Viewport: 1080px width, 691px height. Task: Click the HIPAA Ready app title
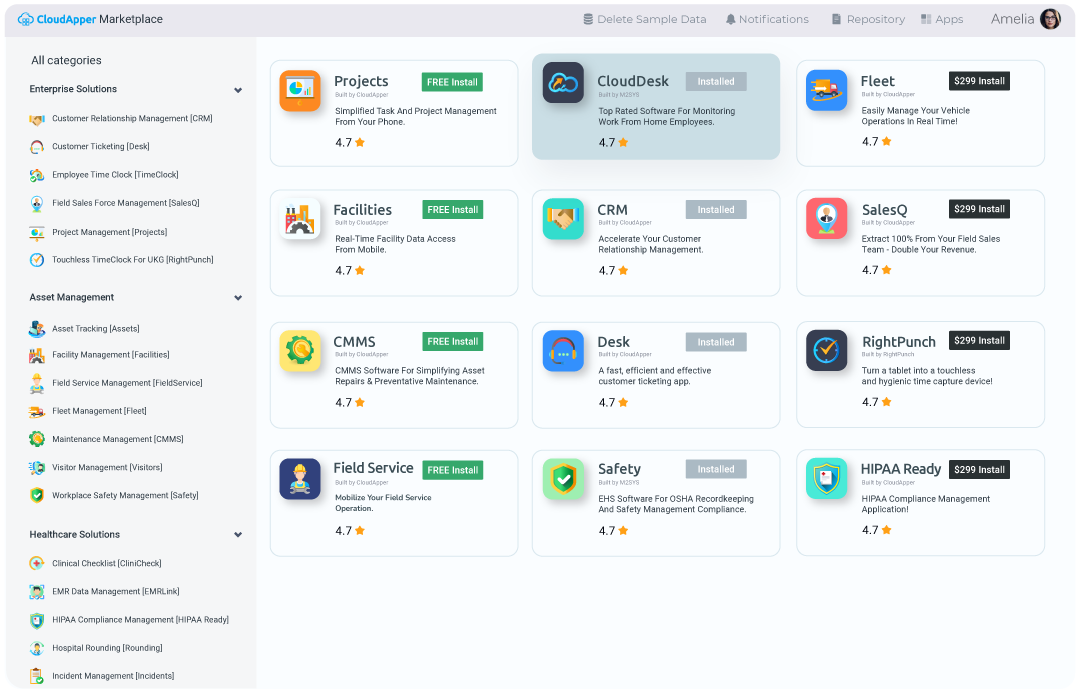[901, 469]
